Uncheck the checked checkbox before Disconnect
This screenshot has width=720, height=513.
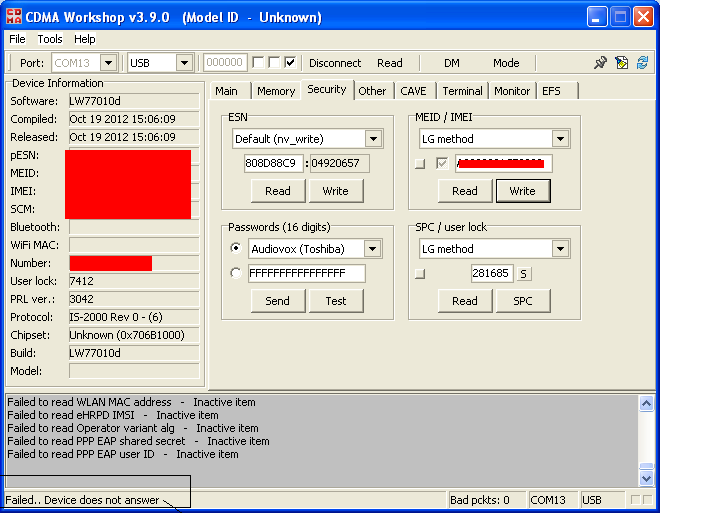pos(290,62)
